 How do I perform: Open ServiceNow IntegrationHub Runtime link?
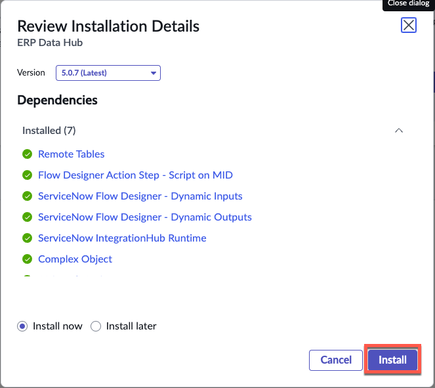pos(122,238)
